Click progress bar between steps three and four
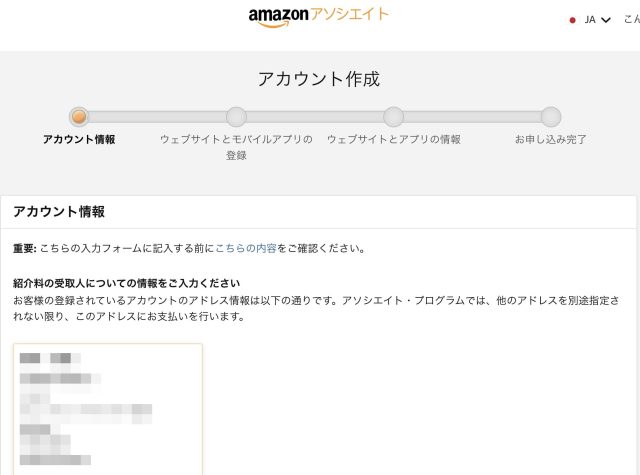The height and width of the screenshot is (475, 640). tap(471, 117)
